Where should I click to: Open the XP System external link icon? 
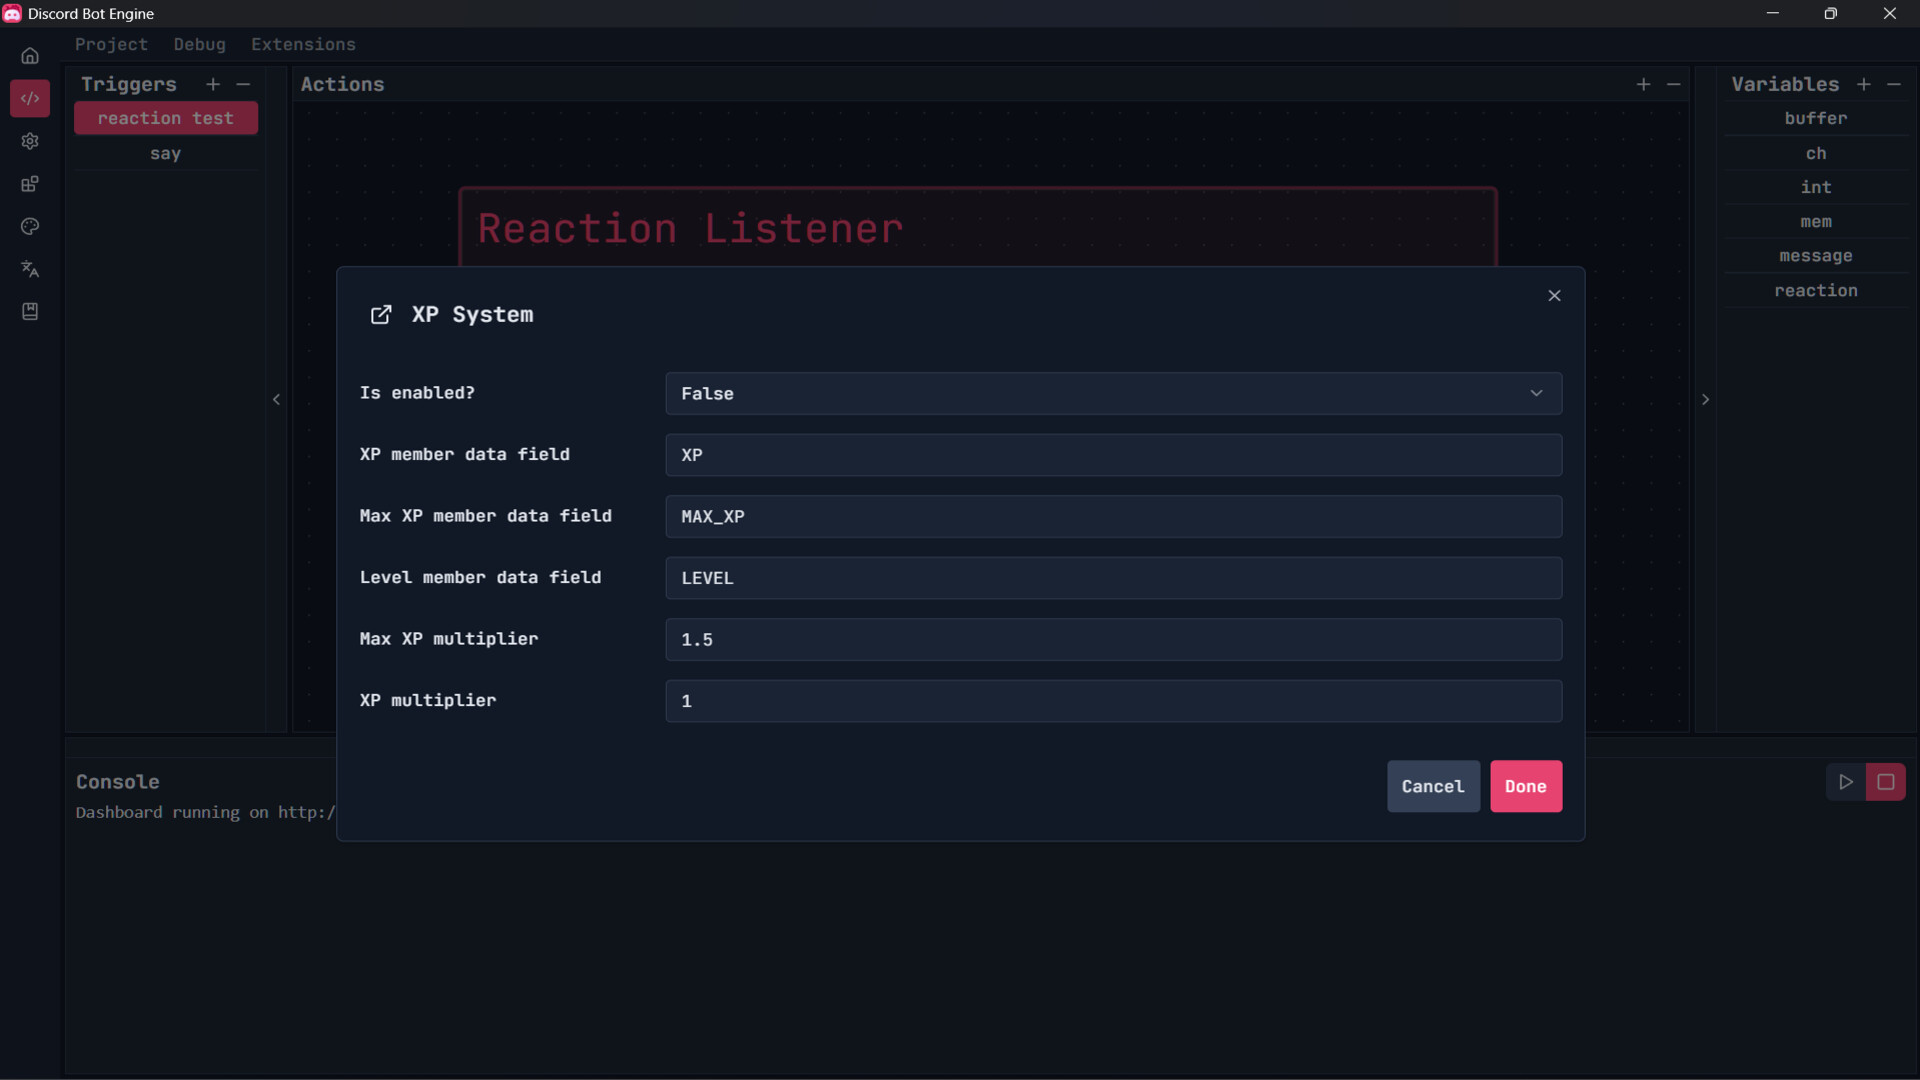click(381, 314)
